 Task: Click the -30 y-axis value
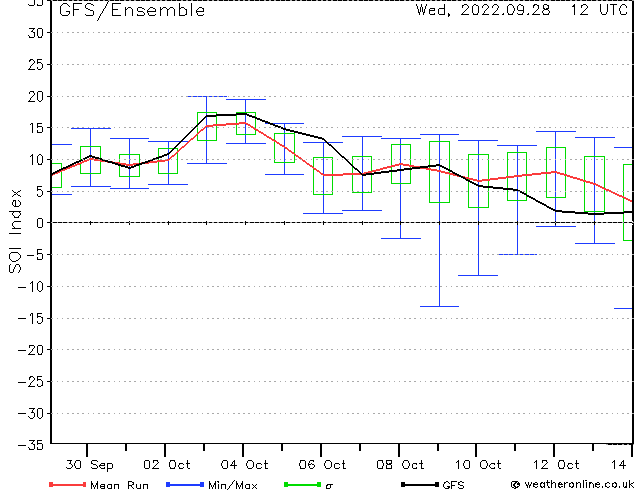[31, 413]
